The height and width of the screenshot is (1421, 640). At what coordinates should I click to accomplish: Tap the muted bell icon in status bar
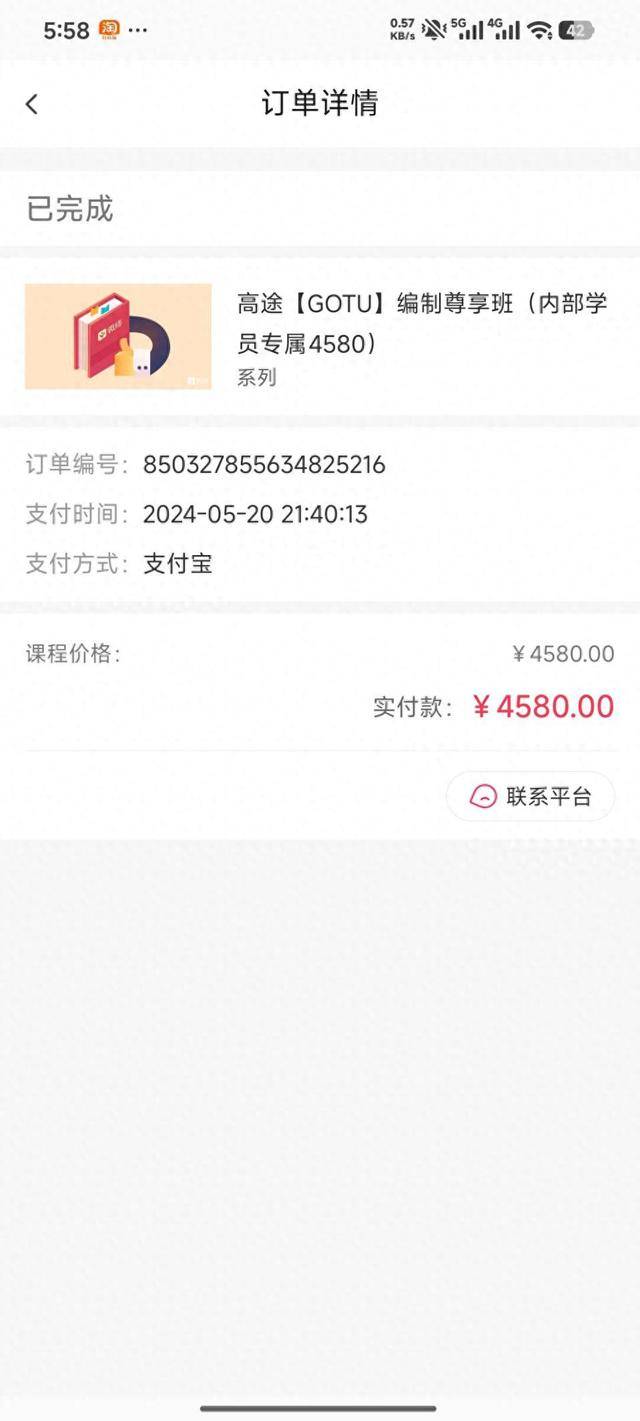[433, 29]
